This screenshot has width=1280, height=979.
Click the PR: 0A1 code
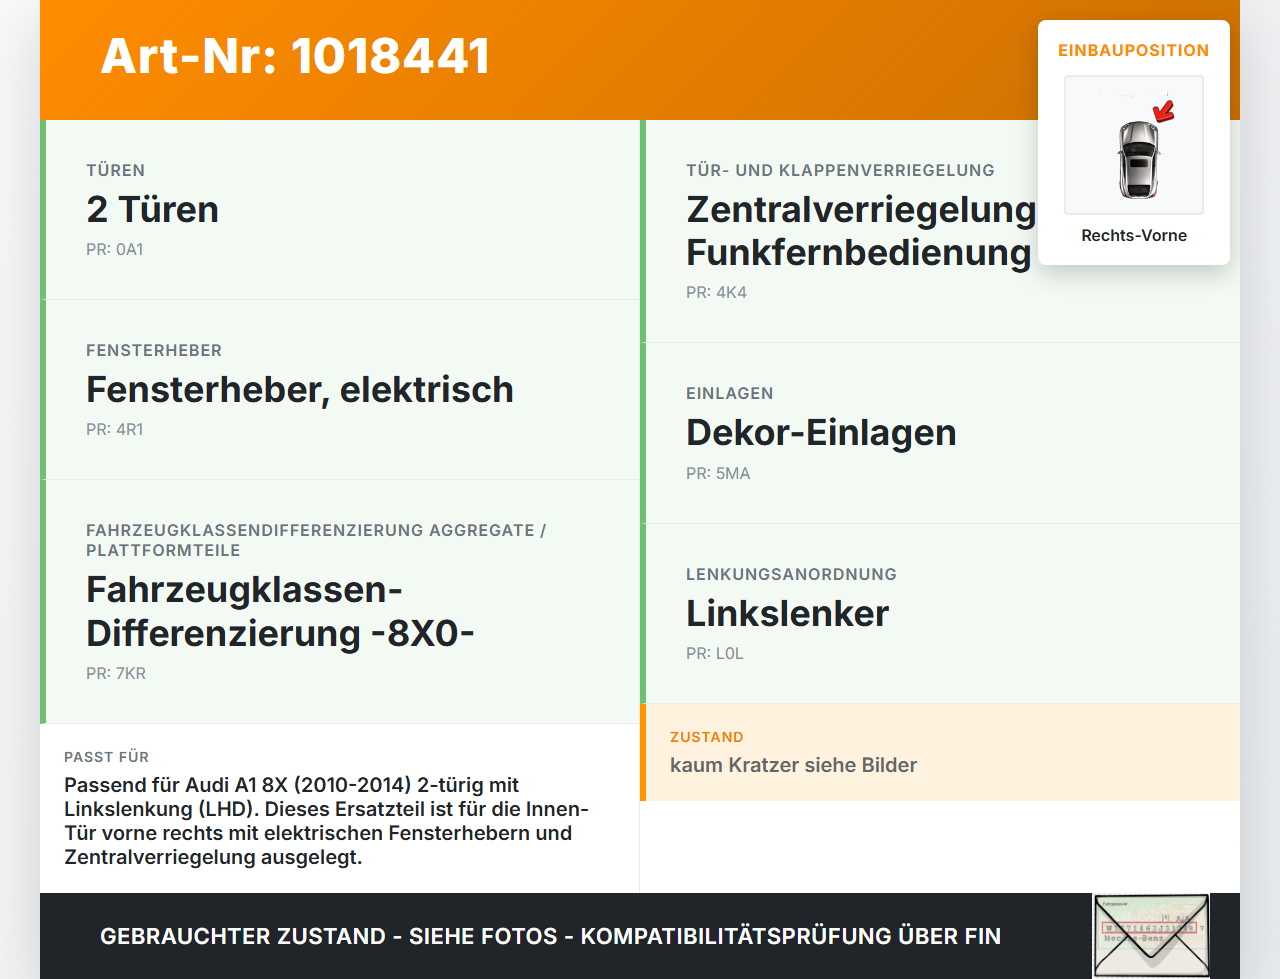[115, 250]
